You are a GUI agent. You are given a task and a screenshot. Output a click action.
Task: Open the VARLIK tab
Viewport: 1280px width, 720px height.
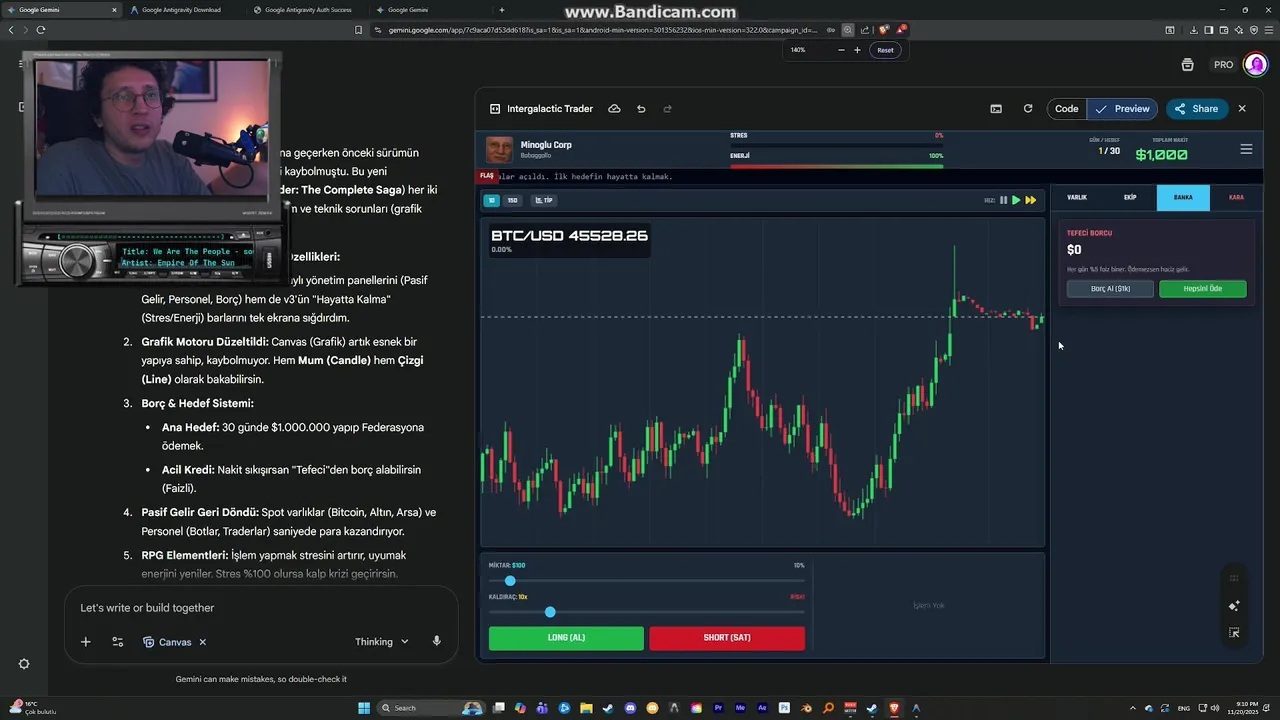click(1077, 198)
